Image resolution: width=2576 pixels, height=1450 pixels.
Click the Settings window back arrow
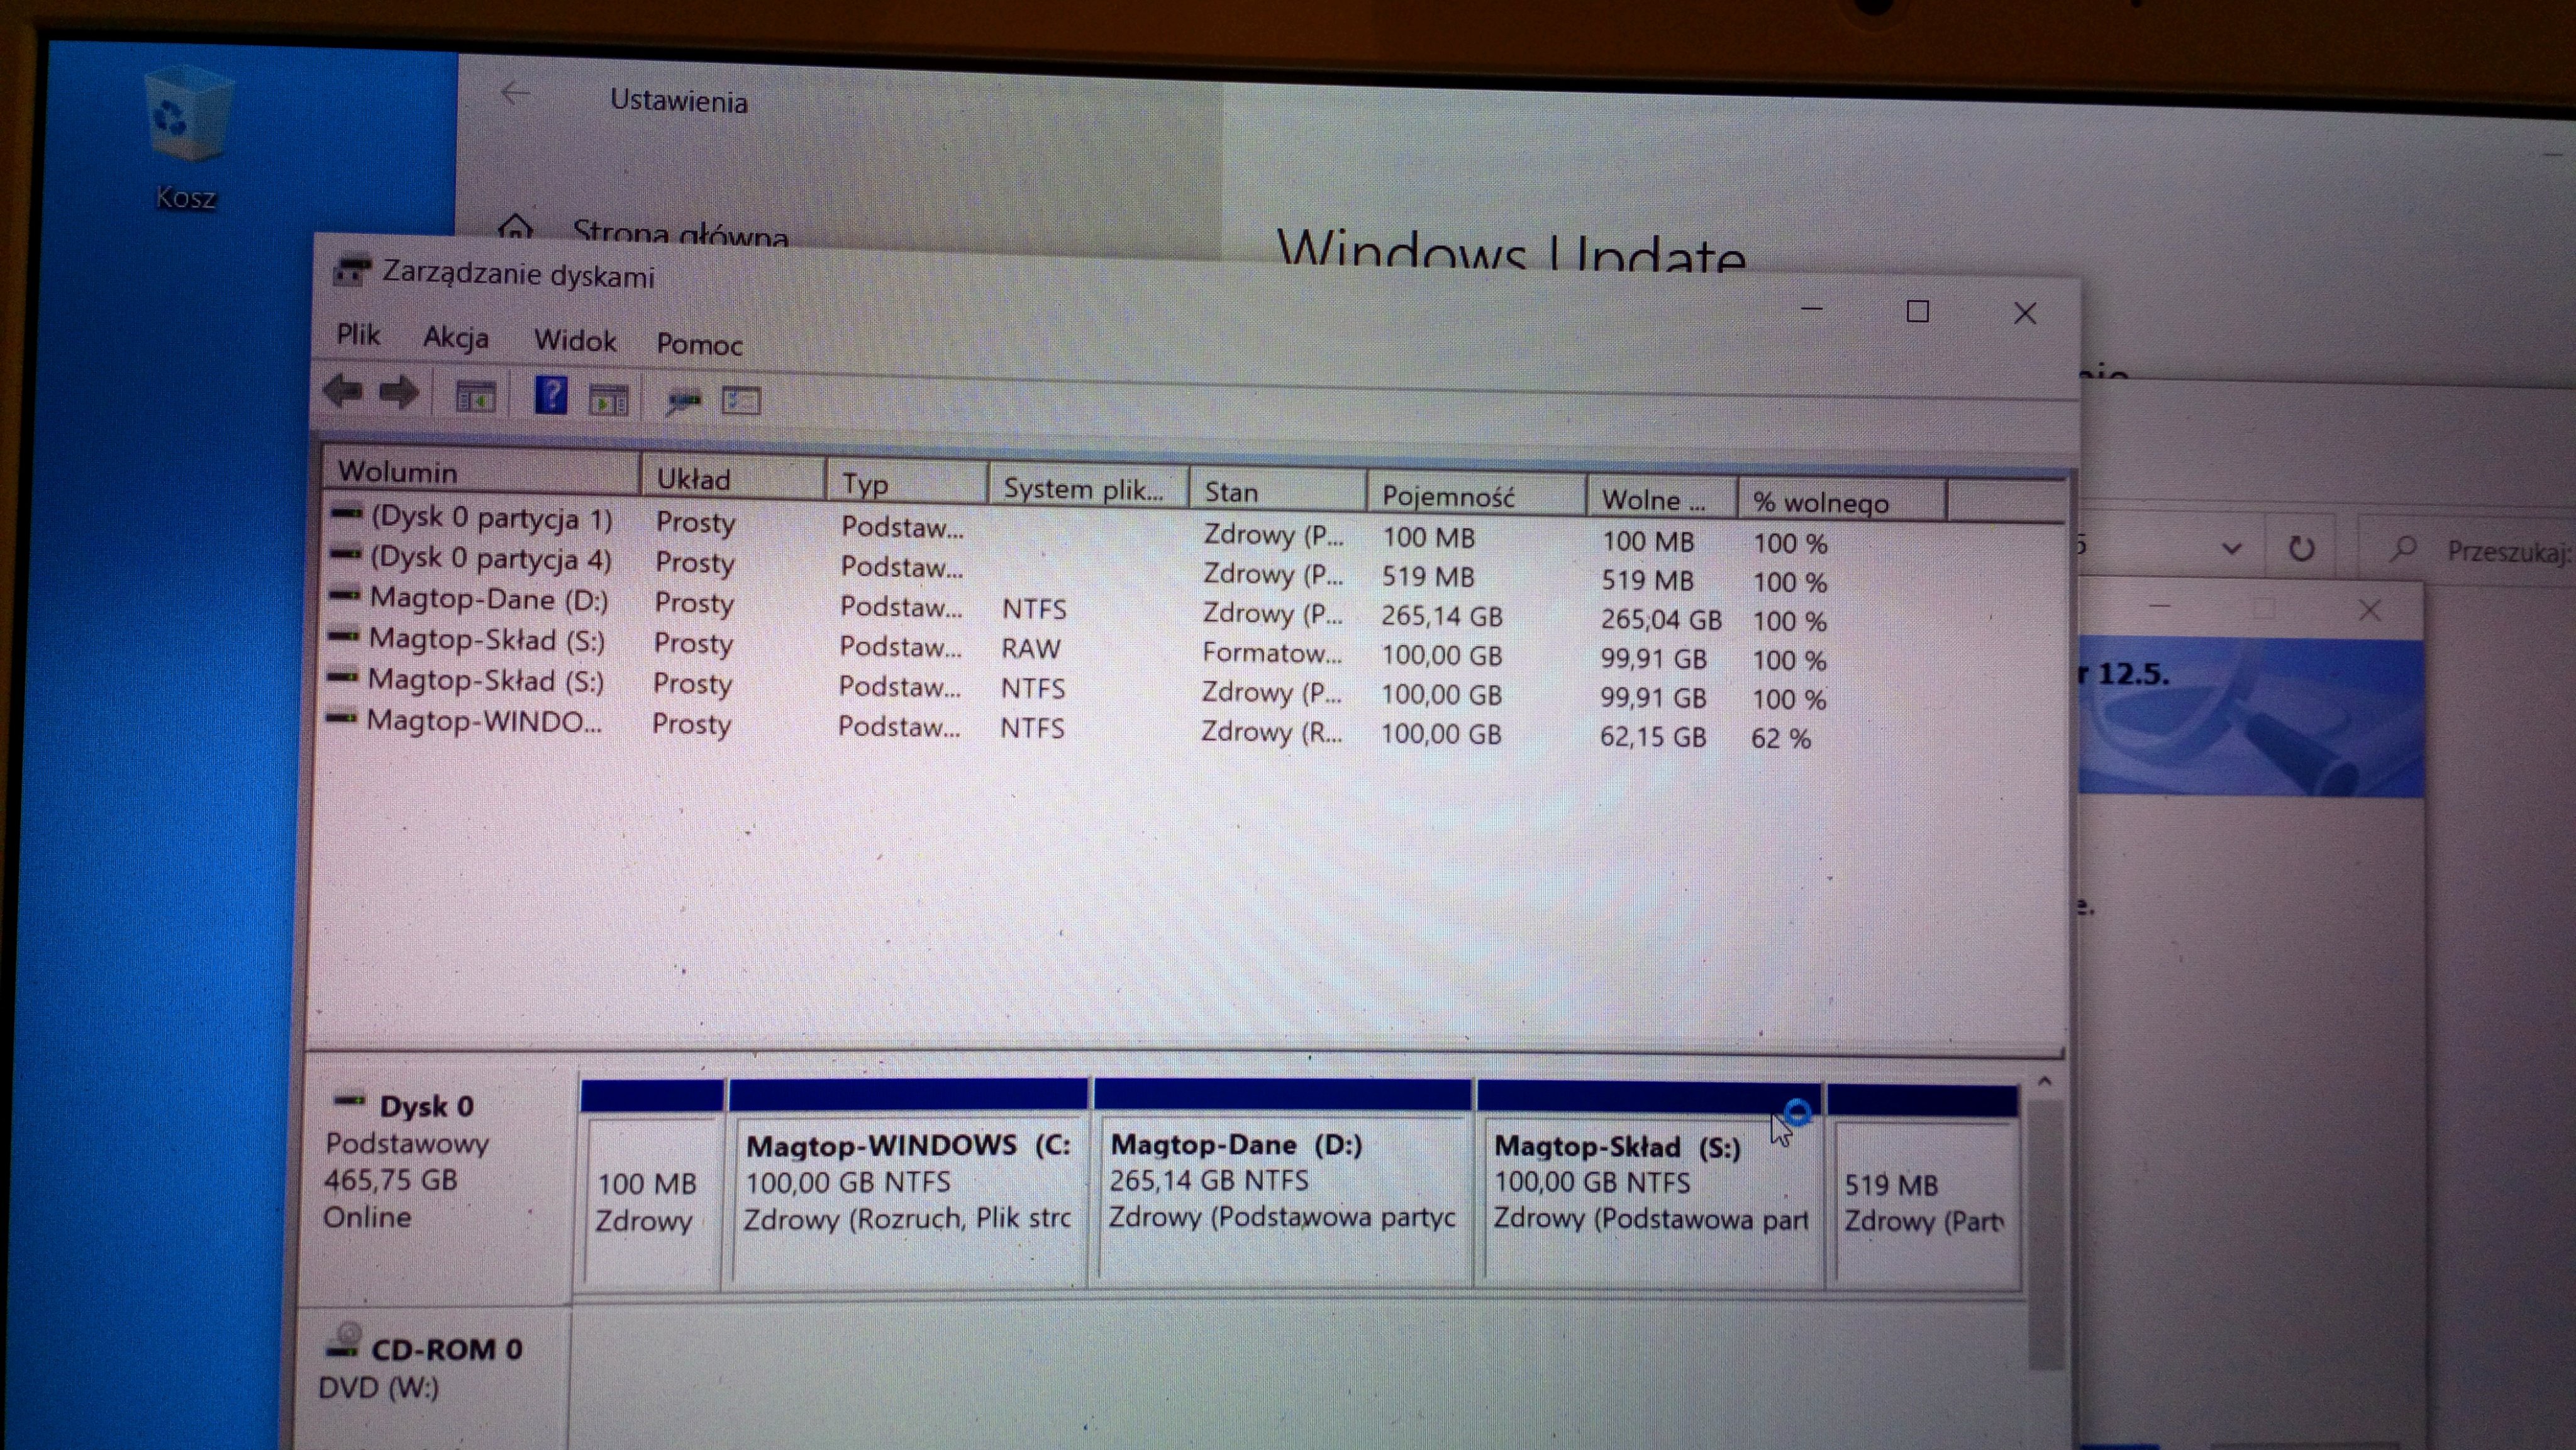point(515,94)
